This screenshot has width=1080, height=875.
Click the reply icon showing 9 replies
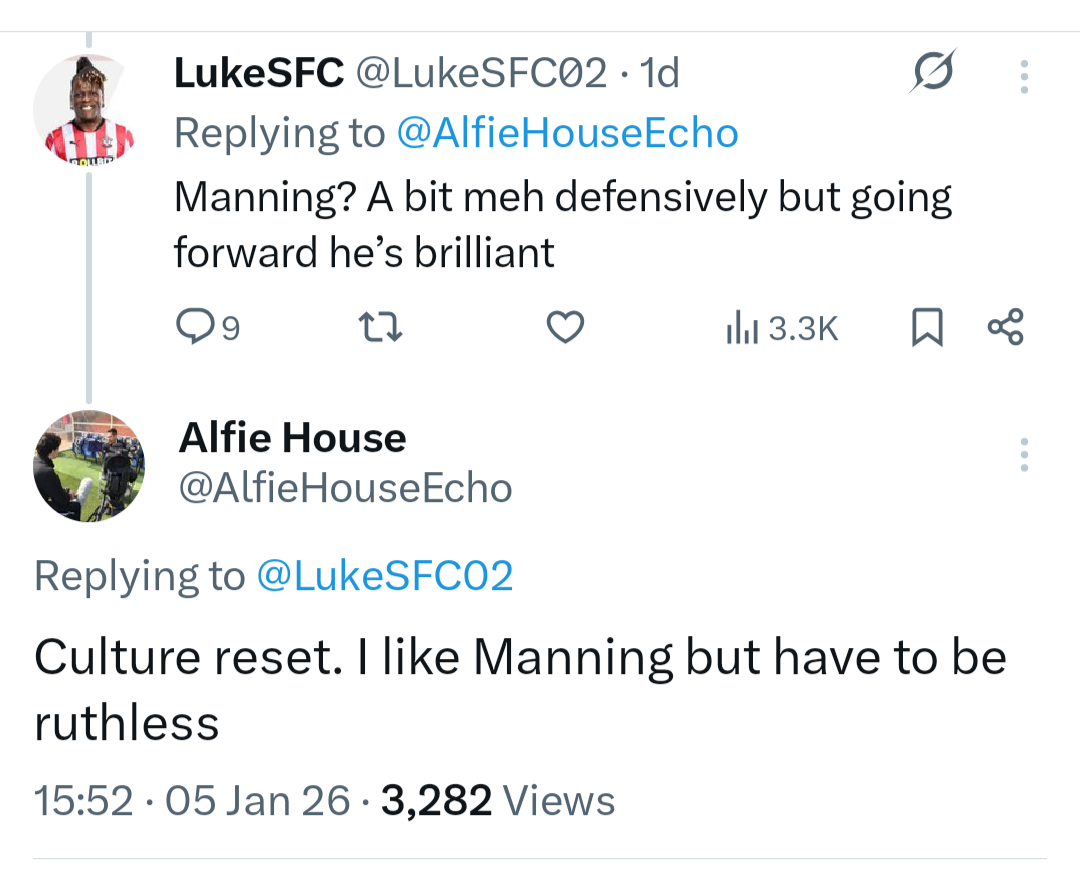coord(191,327)
